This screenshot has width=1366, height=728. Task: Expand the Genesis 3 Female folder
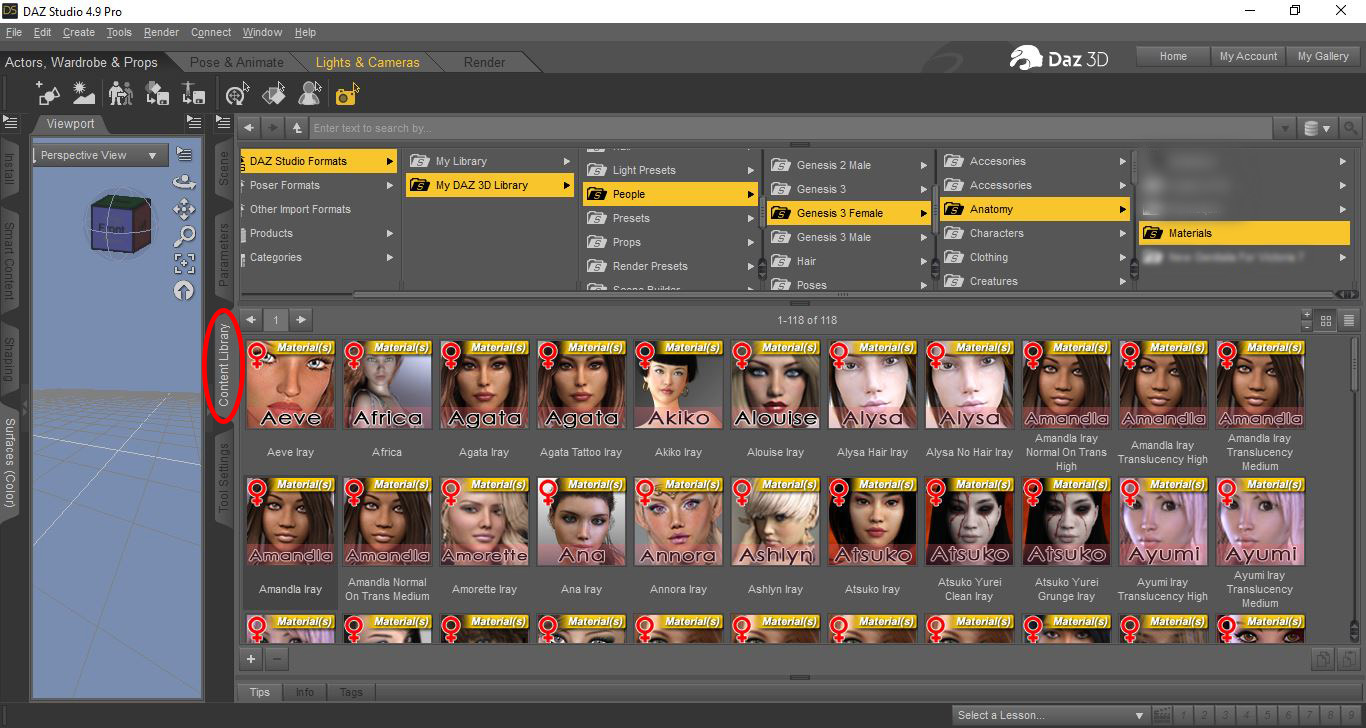click(923, 213)
